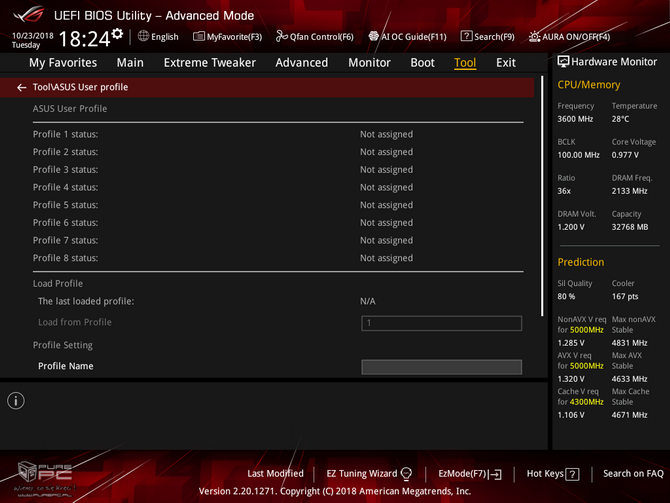Click the 4300MHz cache frequency text
670x503 pixels.
click(587, 402)
